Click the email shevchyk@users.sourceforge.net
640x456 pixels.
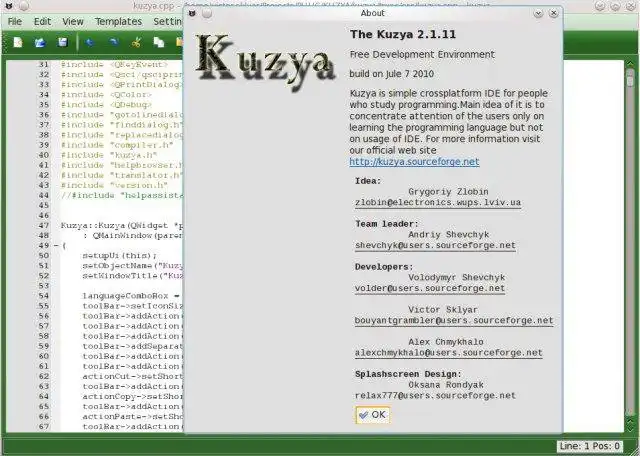click(x=435, y=245)
